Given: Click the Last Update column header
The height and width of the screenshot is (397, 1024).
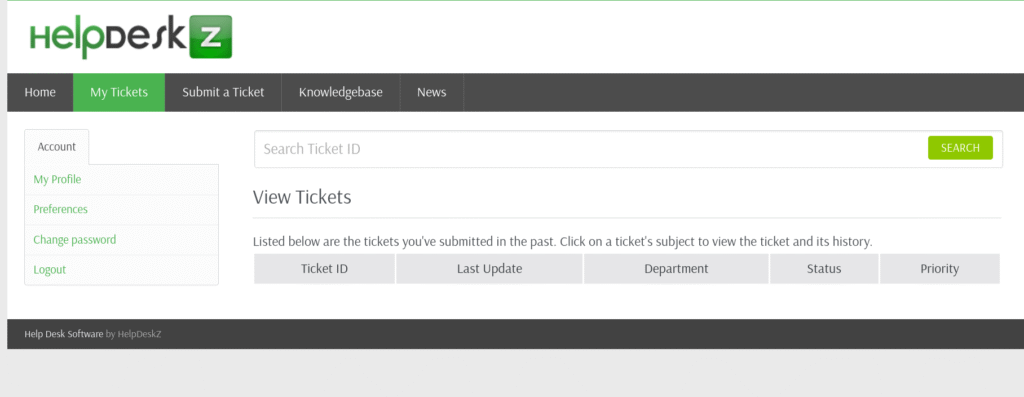Looking at the screenshot, I should 489,268.
